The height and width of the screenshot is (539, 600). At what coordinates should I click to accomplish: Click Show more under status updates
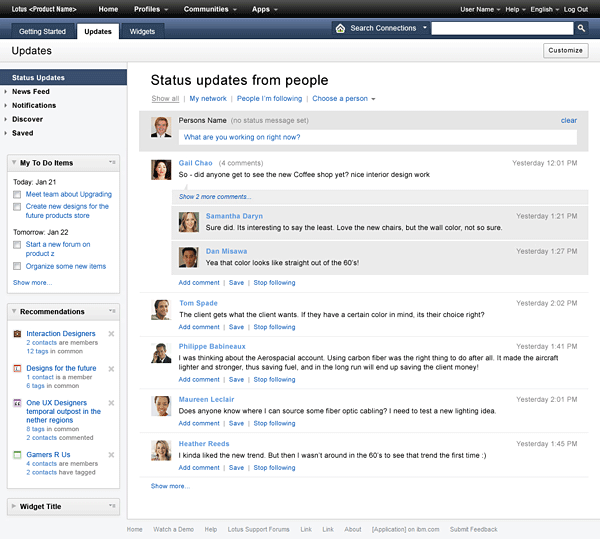pos(170,486)
